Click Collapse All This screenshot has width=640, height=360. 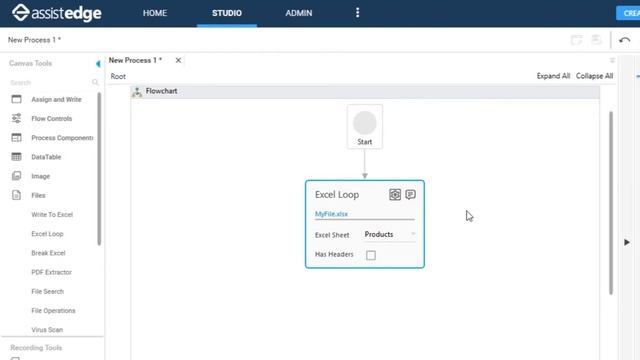[594, 76]
